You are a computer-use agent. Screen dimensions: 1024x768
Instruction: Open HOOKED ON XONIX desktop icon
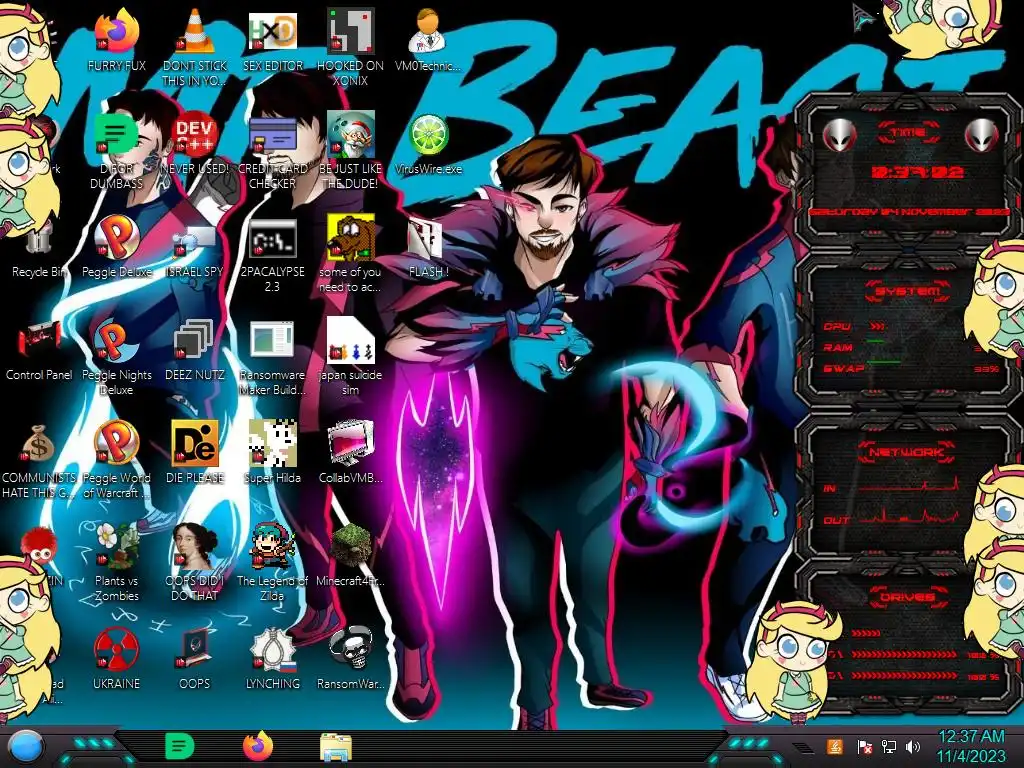coord(351,33)
